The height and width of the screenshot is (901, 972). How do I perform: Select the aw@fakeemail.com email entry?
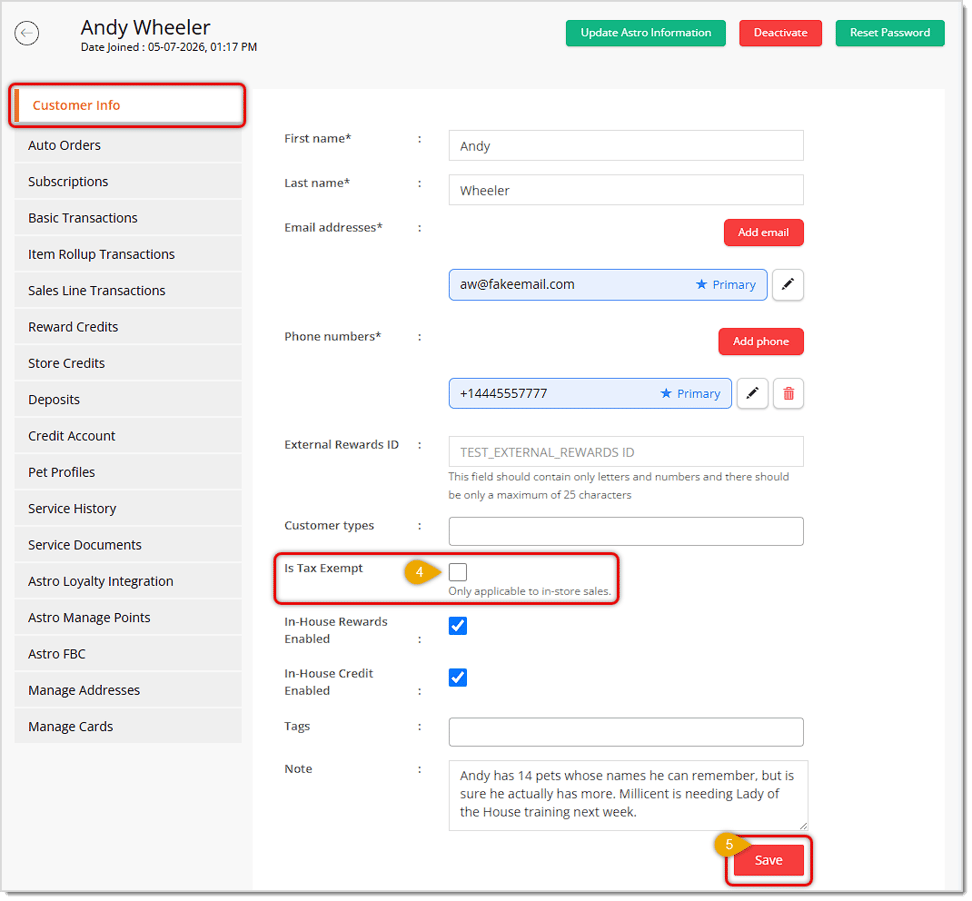coord(609,285)
